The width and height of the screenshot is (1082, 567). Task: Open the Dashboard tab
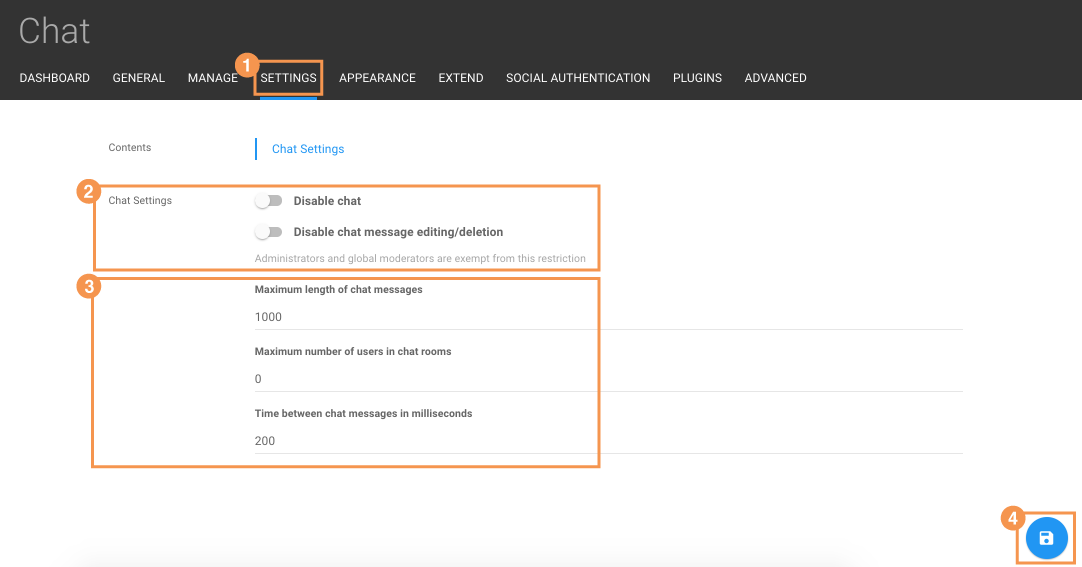(x=55, y=78)
